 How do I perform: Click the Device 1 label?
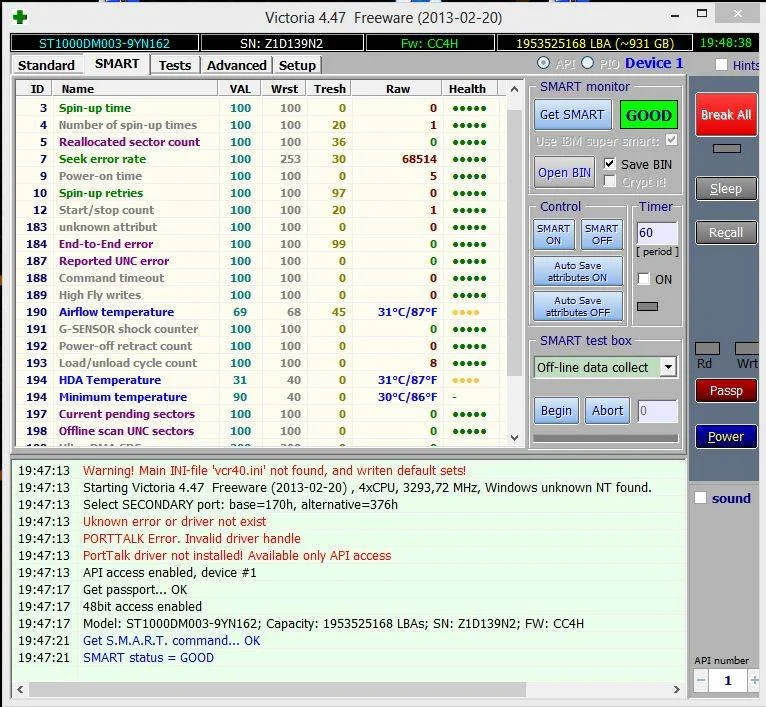pos(654,63)
